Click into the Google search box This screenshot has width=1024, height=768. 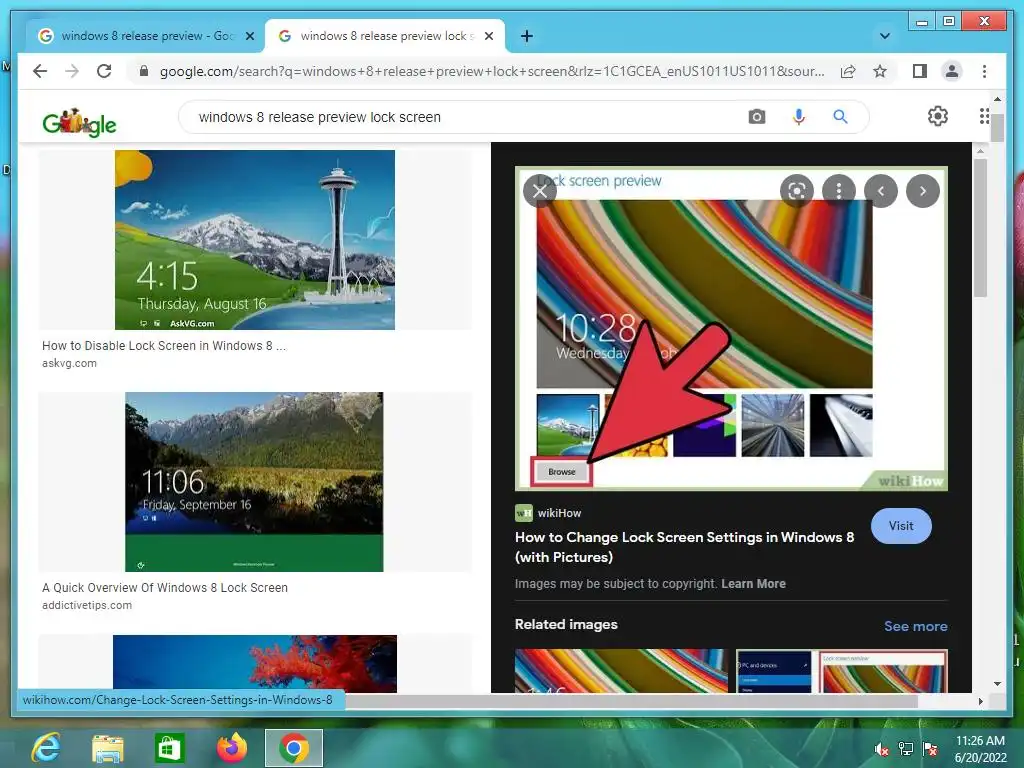470,117
